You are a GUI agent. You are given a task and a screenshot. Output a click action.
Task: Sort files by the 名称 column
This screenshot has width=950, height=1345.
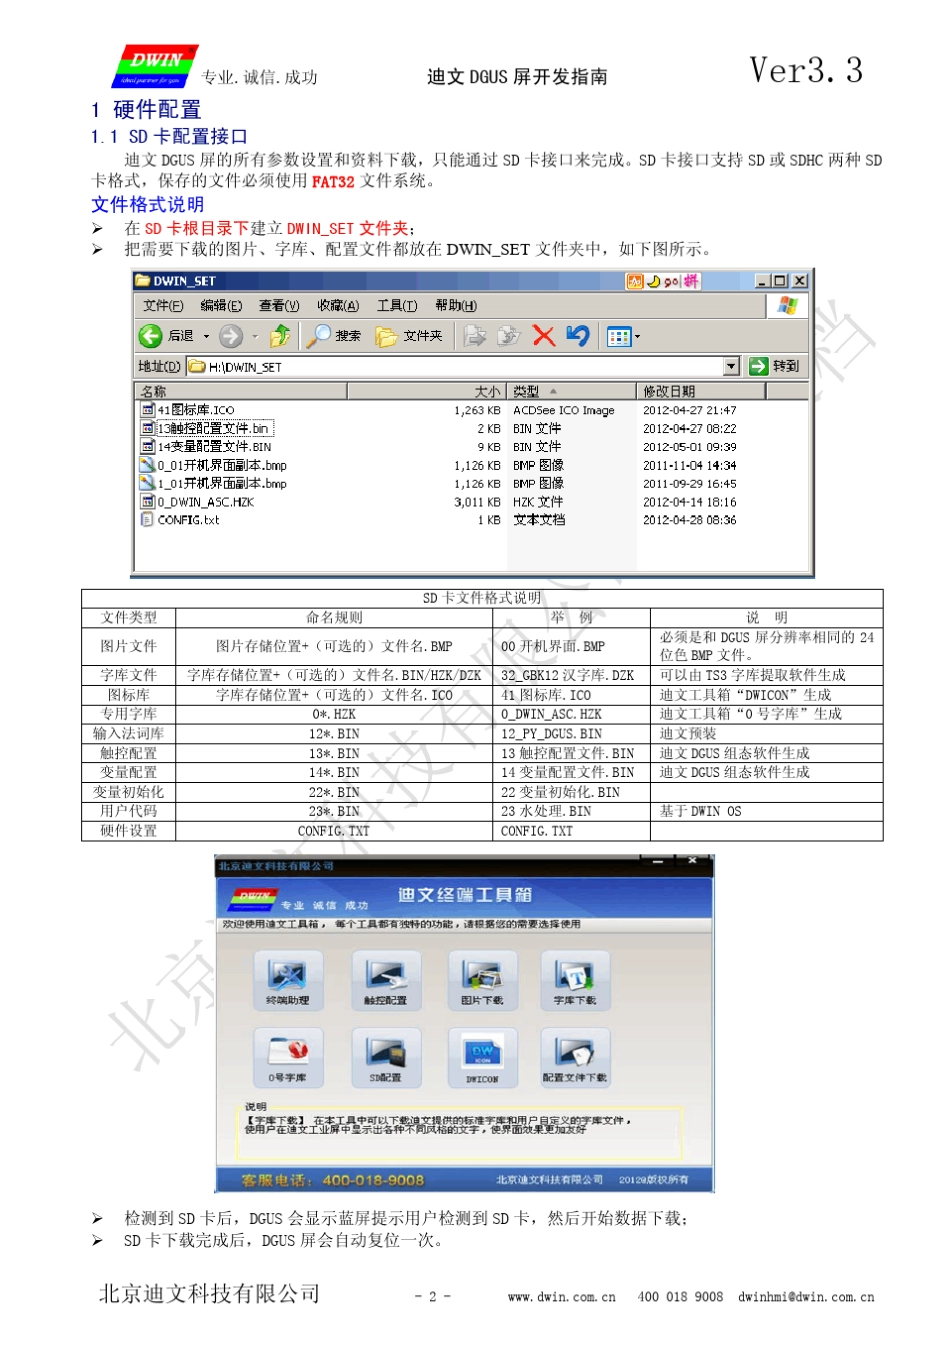pyautogui.click(x=241, y=391)
